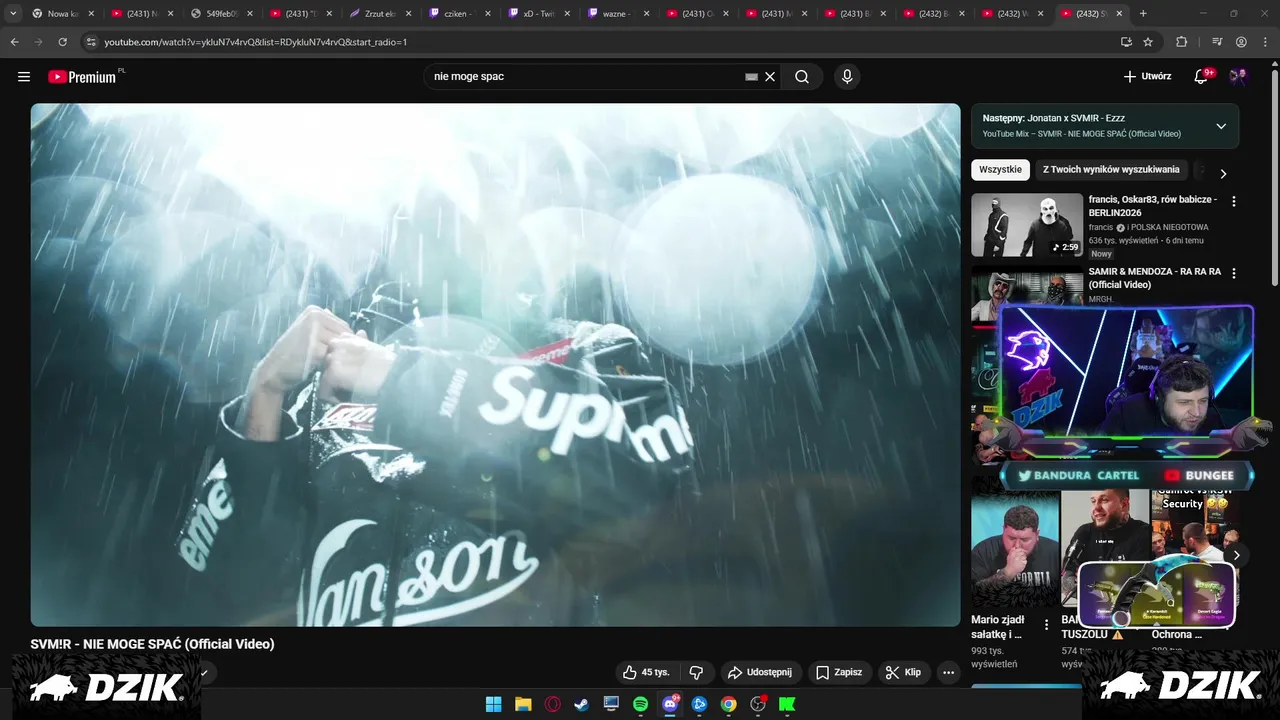Switch to the 549feb tab
The image size is (1280, 720).
click(222, 14)
